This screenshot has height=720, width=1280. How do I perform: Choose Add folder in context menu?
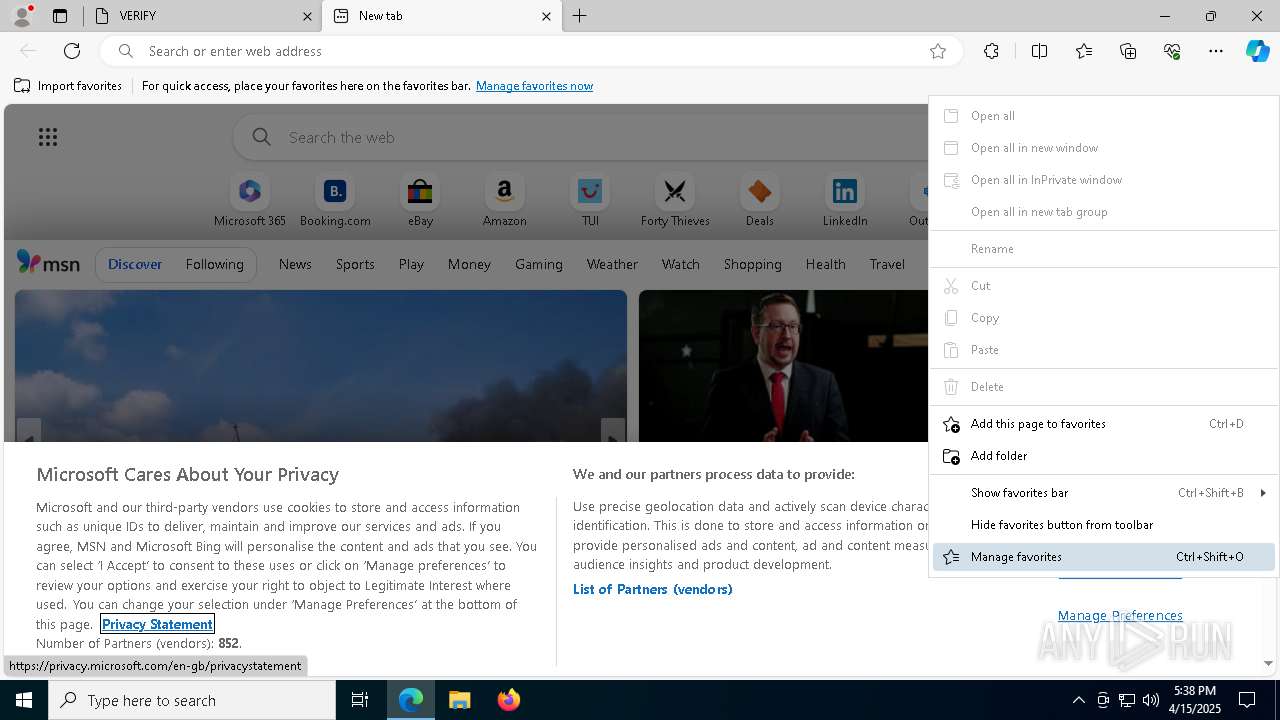1104,456
